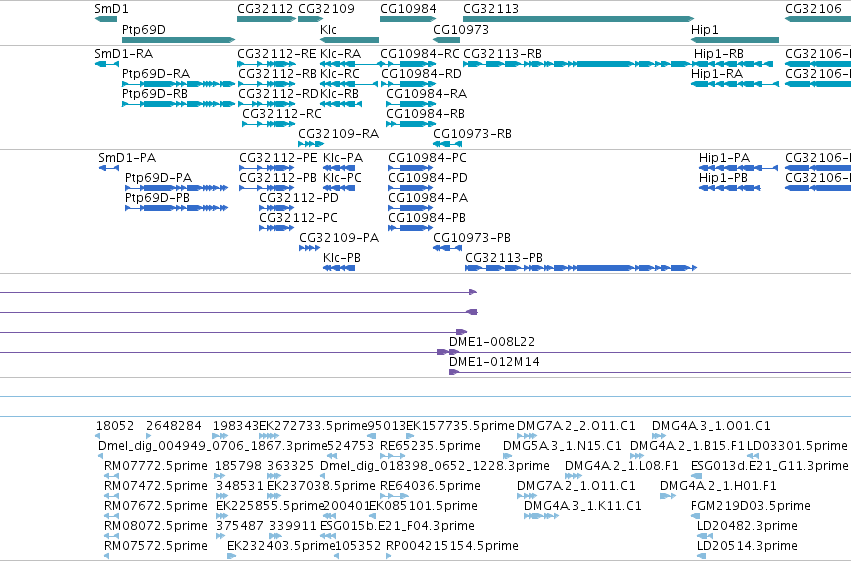
Task: Select the LD20514.3prime EST label
Action: pyautogui.click(x=747, y=546)
